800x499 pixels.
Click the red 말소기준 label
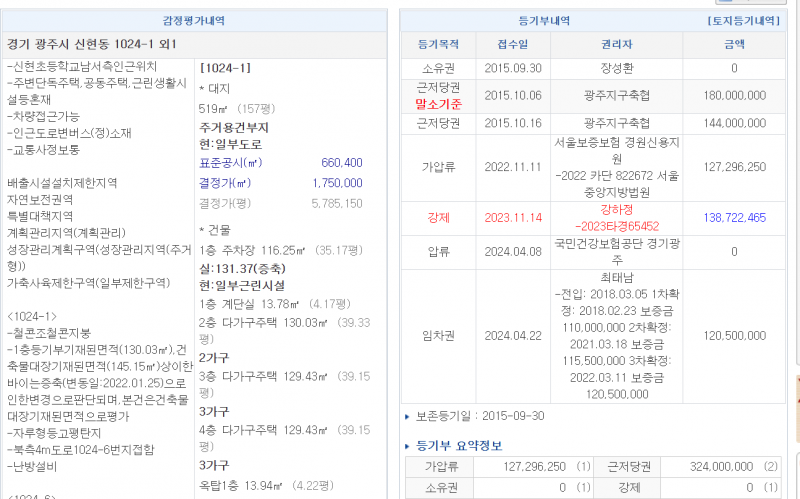pyautogui.click(x=439, y=102)
